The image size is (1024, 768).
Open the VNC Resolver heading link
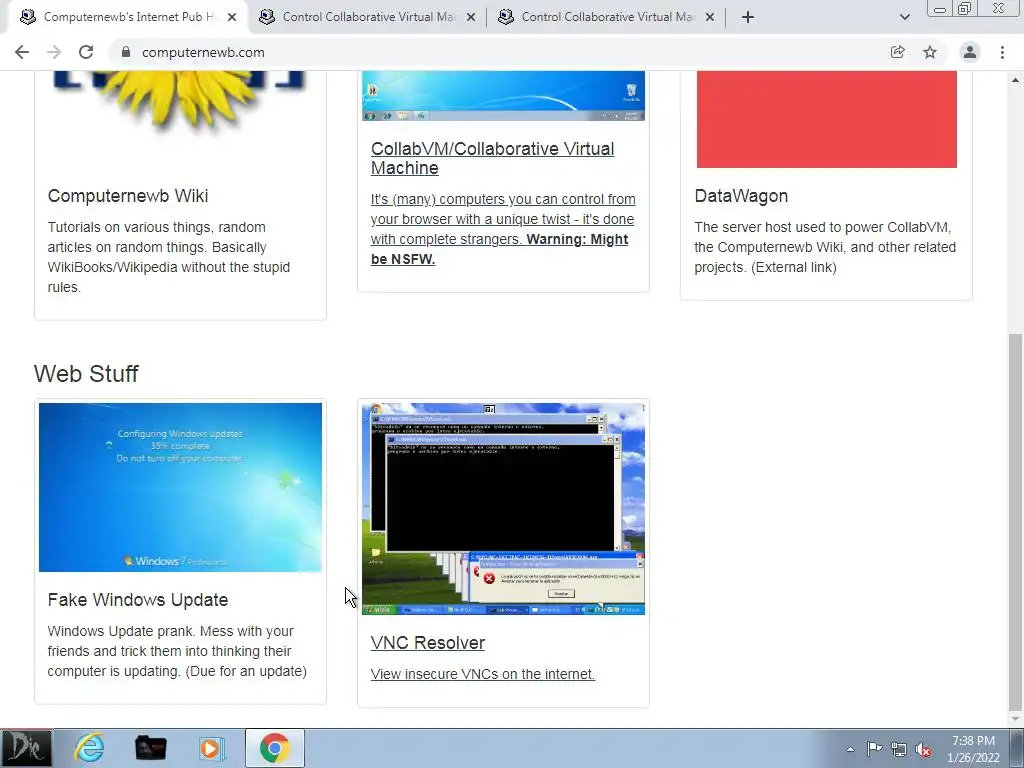[x=428, y=643]
